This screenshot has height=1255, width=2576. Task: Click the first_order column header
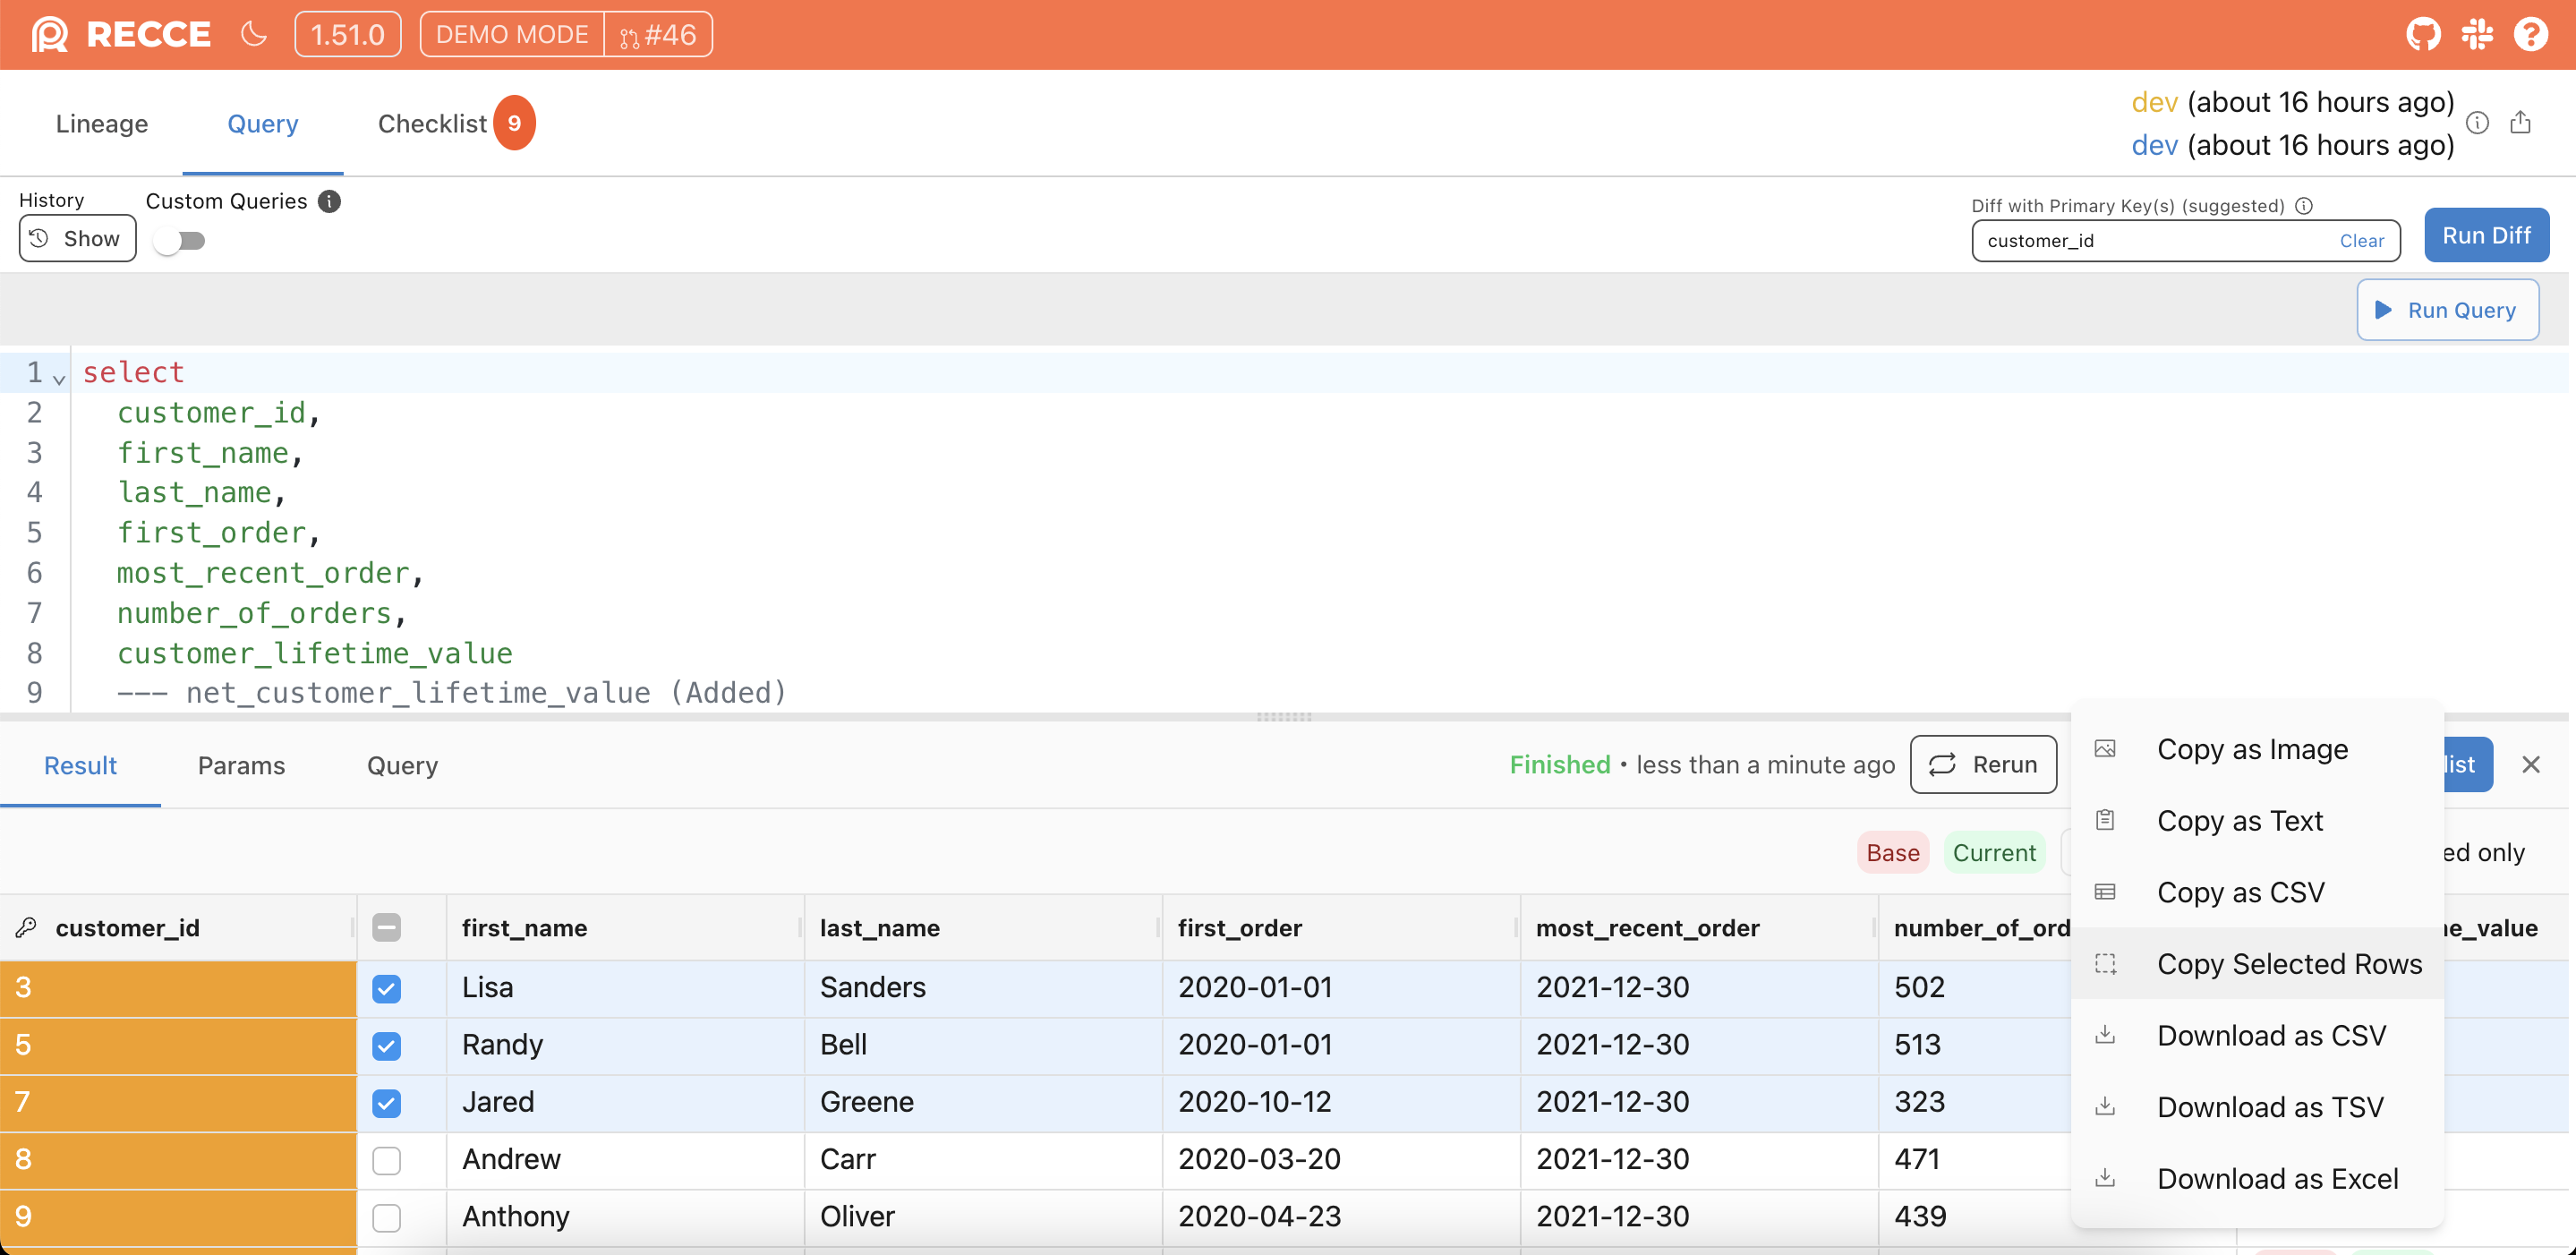[x=1341, y=927]
